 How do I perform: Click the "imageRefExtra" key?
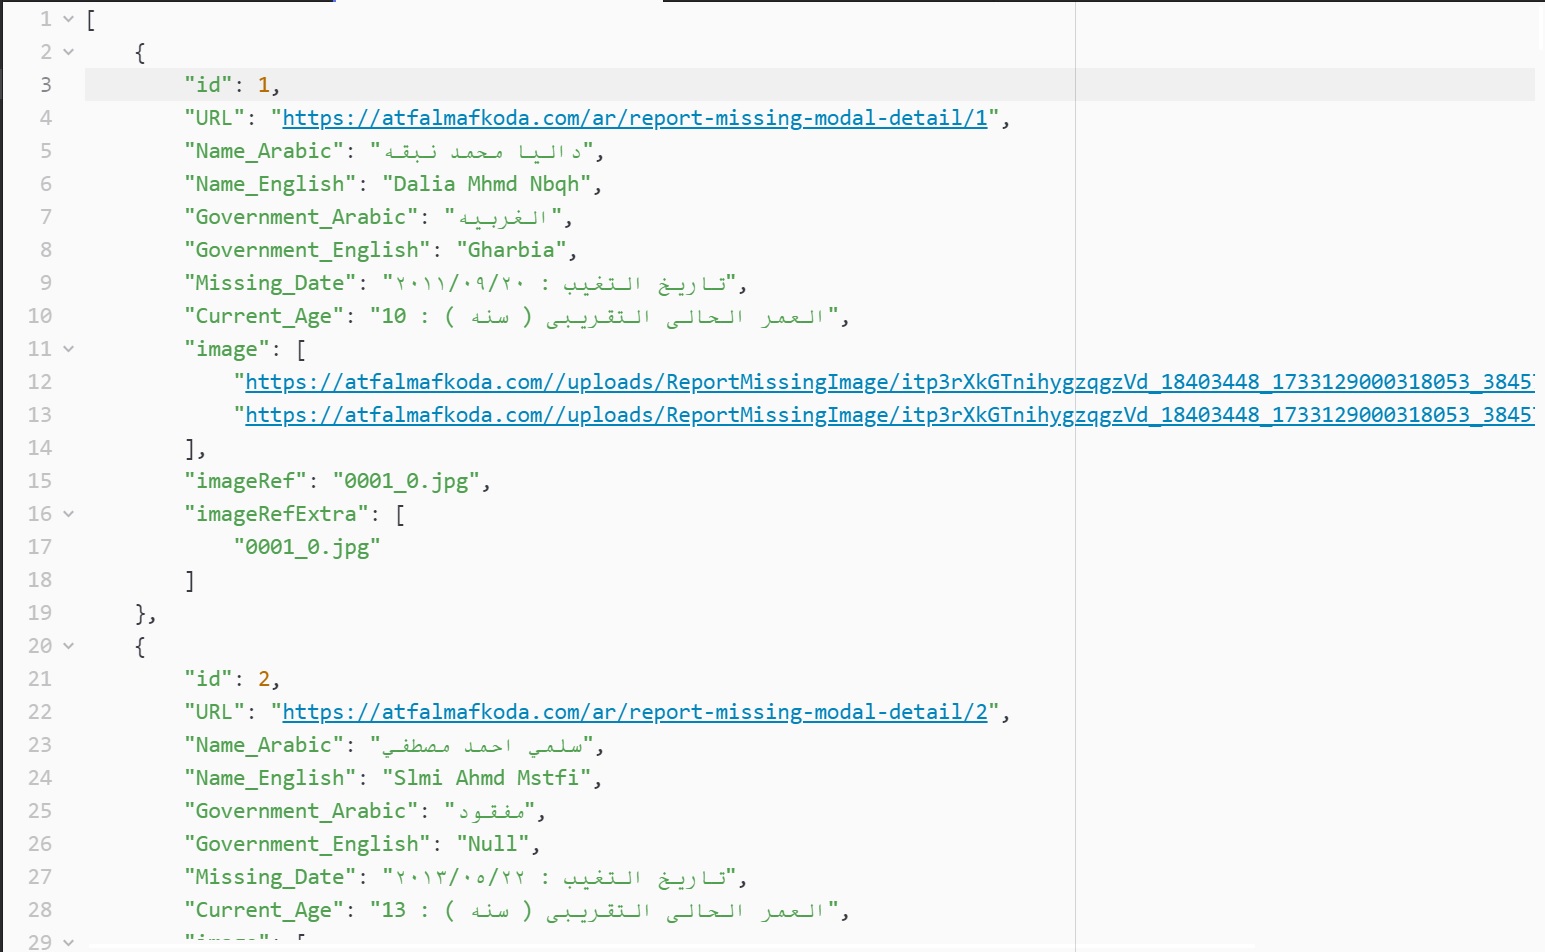(x=276, y=514)
